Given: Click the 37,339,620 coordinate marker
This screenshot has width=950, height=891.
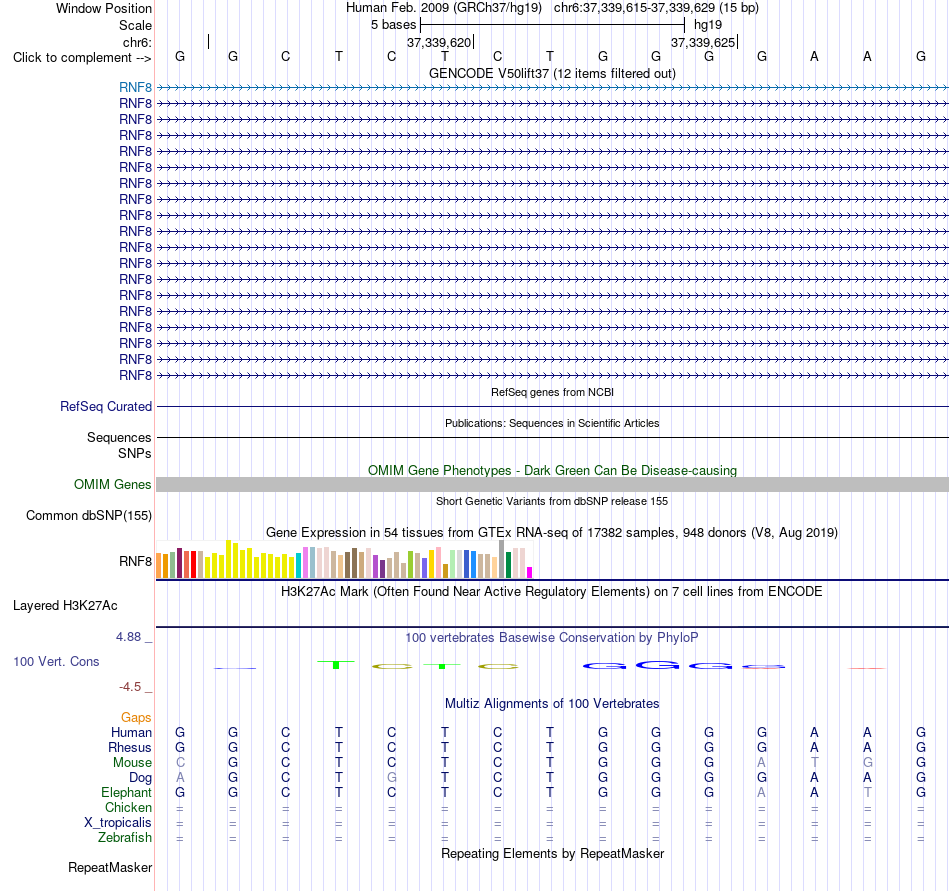Looking at the screenshot, I should [439, 42].
